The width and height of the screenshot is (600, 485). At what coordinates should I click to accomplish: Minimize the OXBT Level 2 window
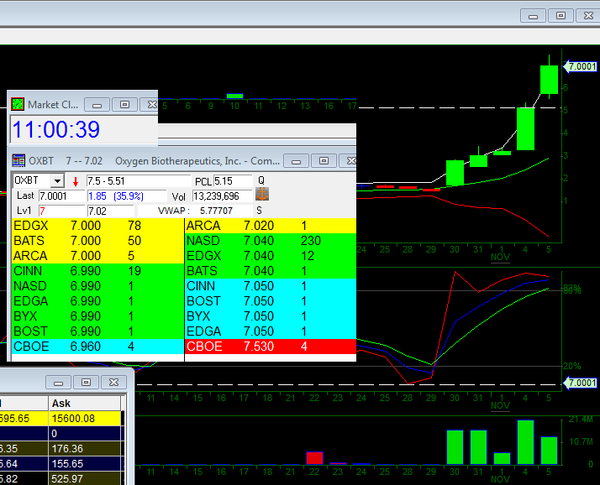[x=297, y=160]
